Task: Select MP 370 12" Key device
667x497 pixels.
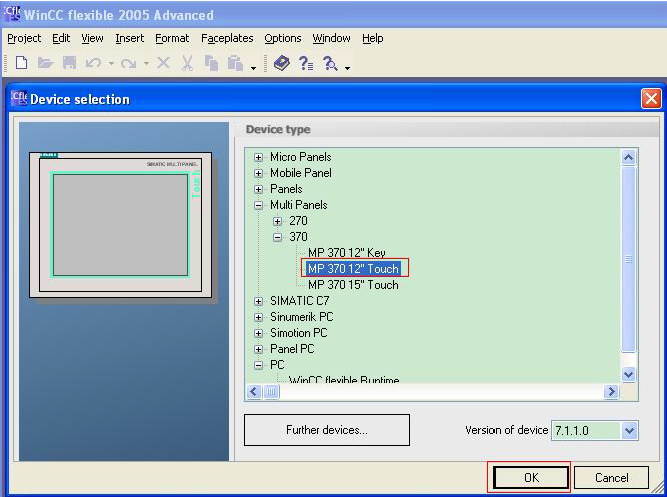Action: (346, 253)
